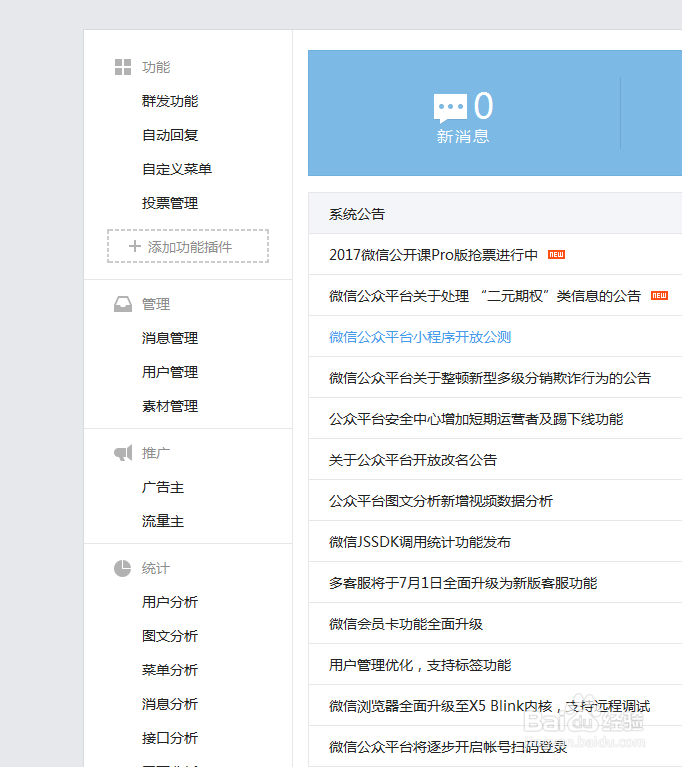Click the 统计 pie chart icon
The width and height of the screenshot is (682, 767).
click(x=122, y=568)
